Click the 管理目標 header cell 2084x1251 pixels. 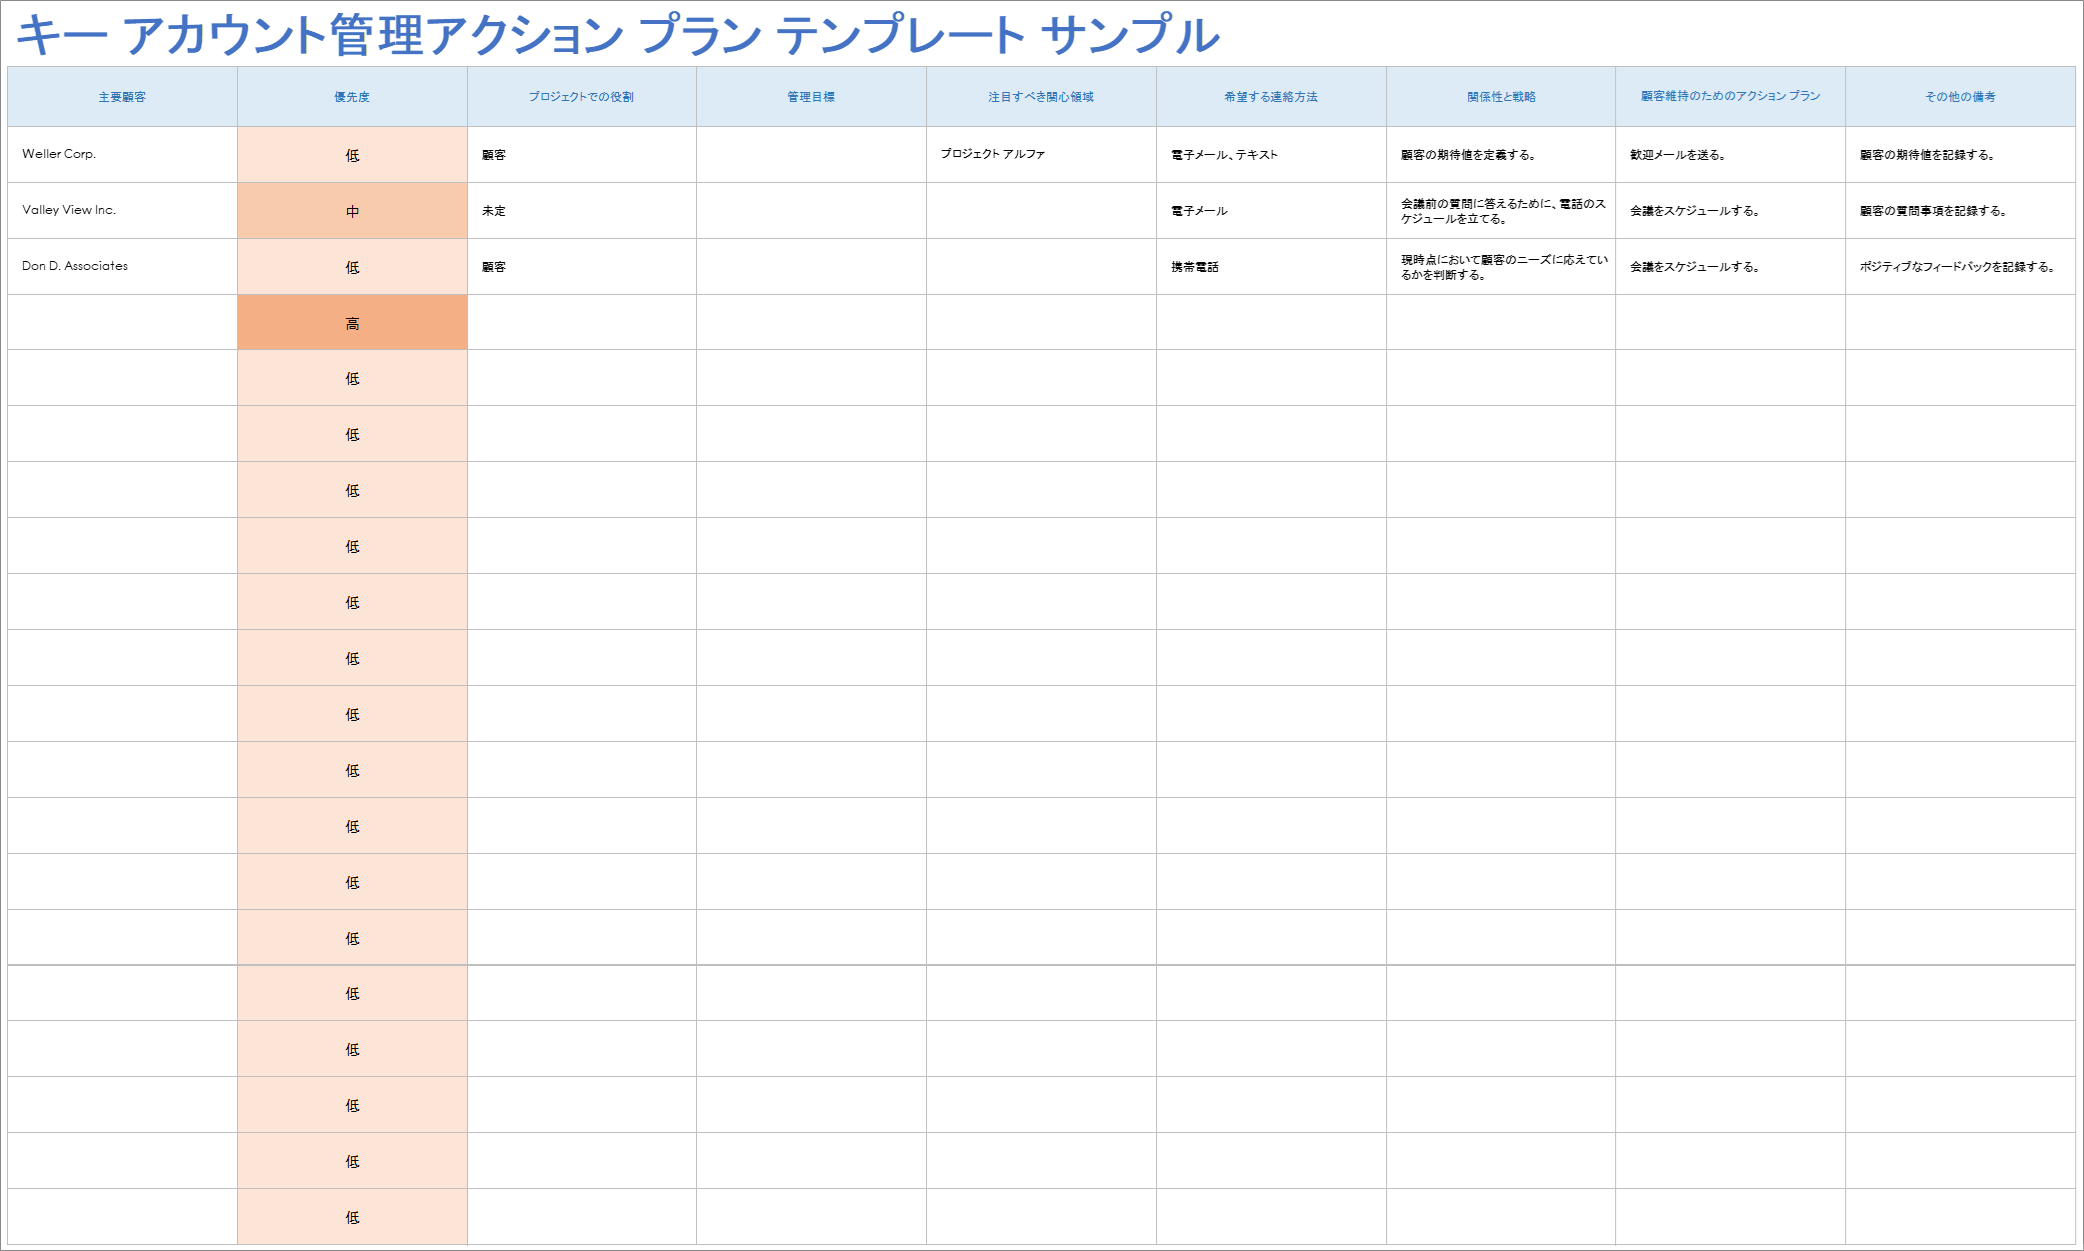point(811,97)
